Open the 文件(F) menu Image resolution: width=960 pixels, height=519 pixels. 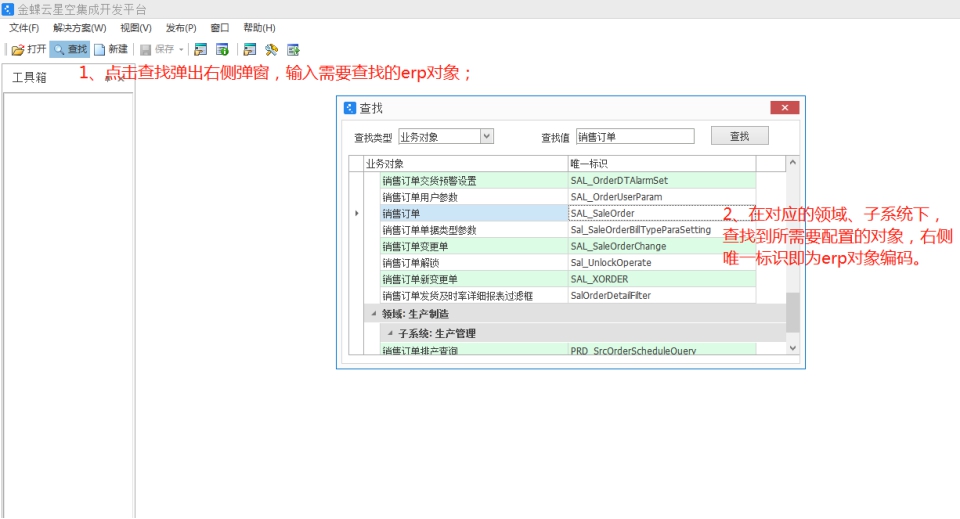click(x=24, y=28)
